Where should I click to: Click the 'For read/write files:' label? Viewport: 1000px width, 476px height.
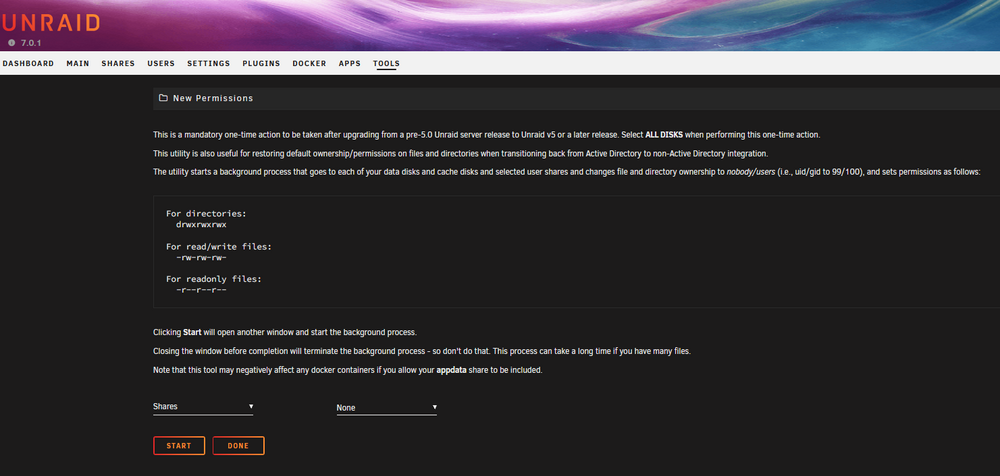(x=219, y=246)
